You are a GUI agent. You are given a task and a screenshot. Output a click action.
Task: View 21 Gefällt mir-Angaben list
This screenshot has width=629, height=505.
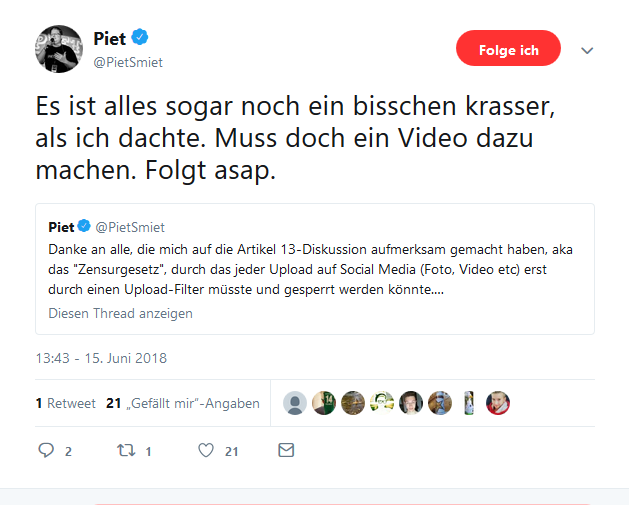[x=183, y=403]
